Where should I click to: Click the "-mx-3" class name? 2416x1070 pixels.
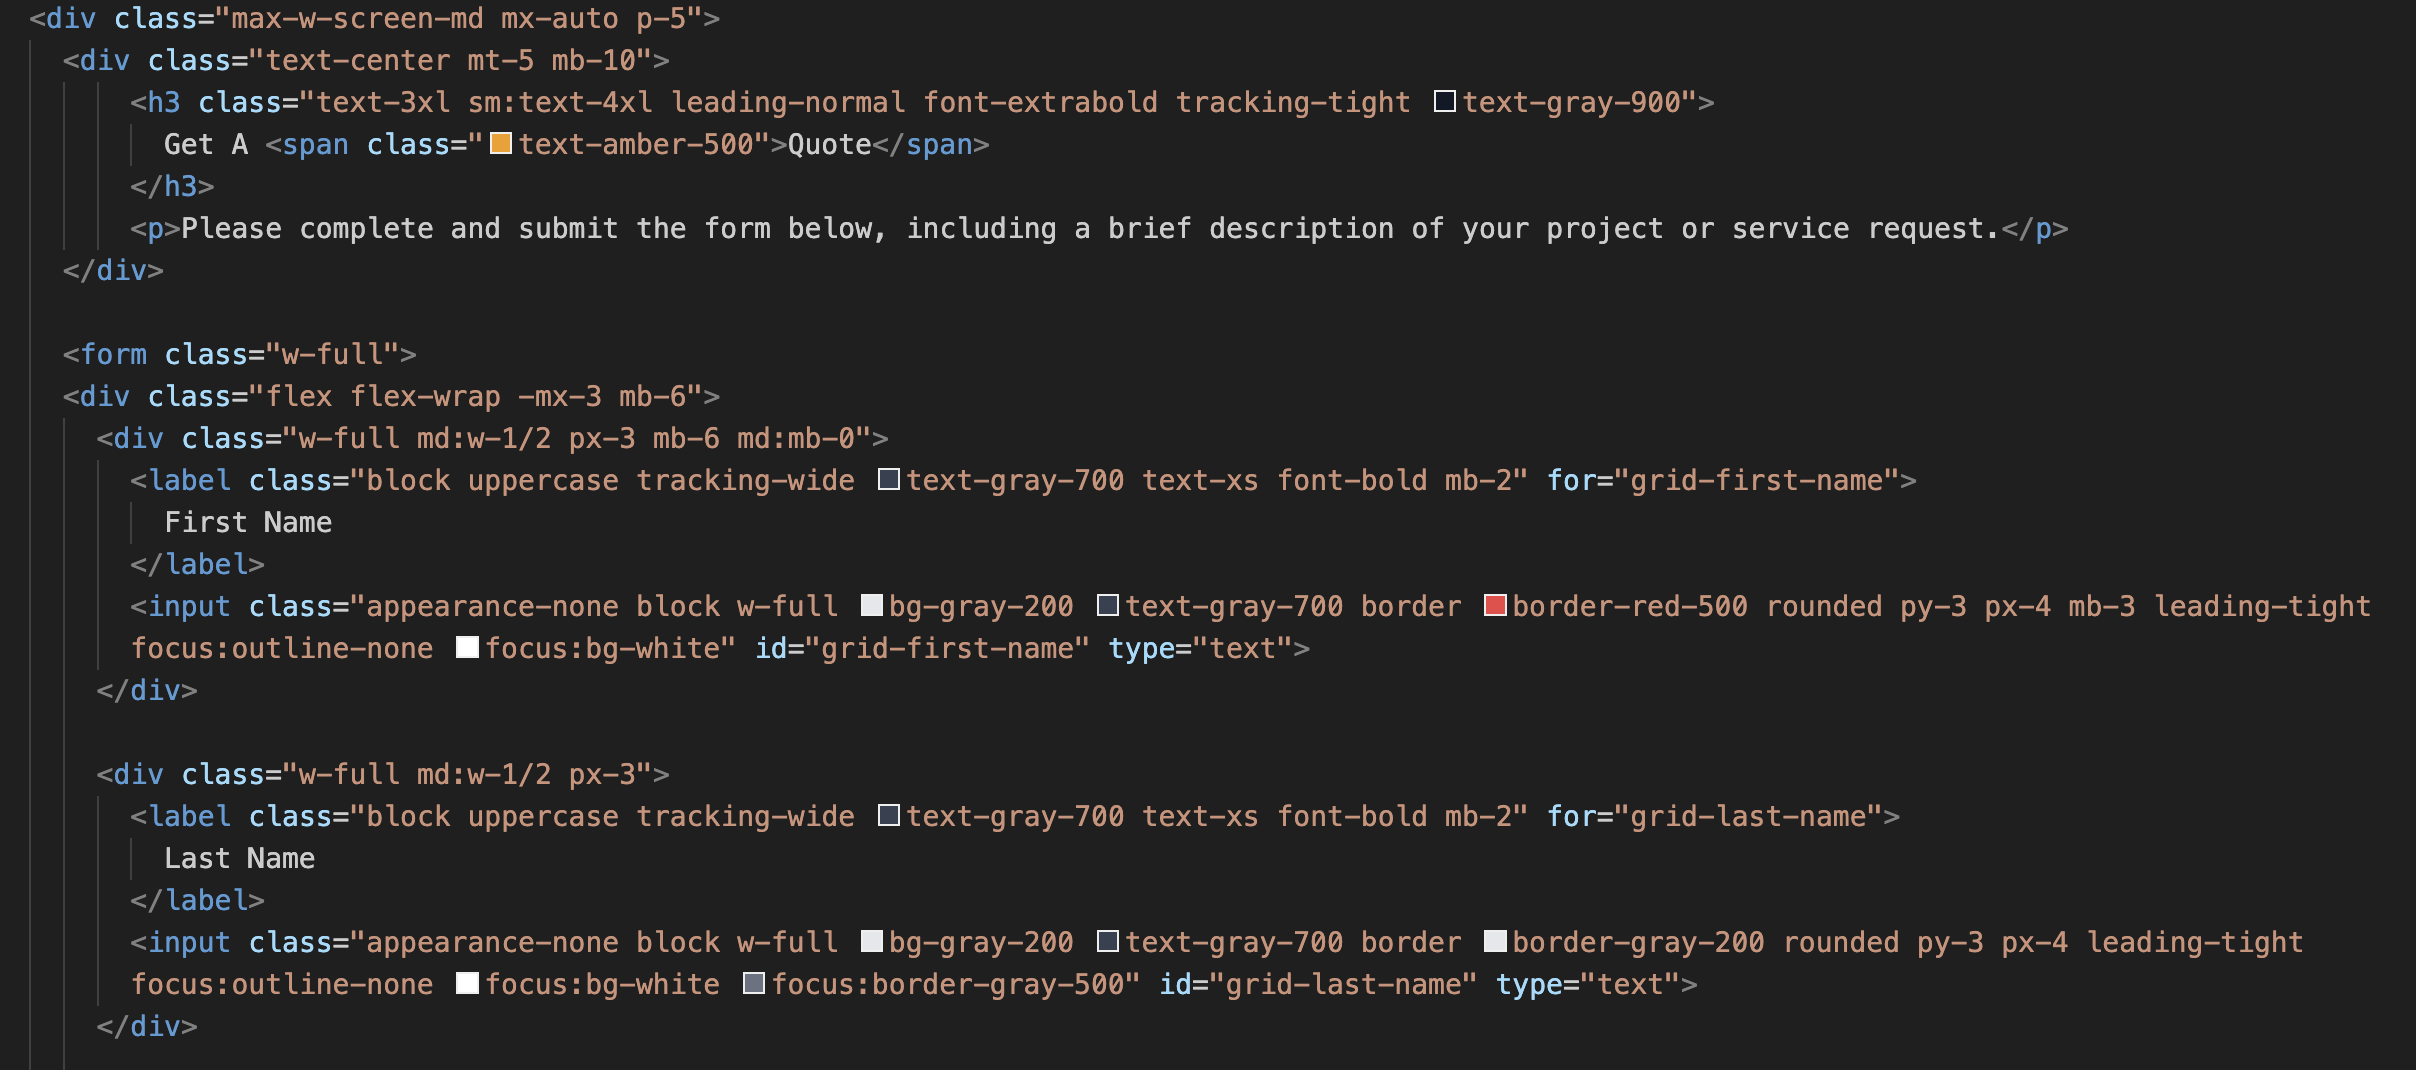[560, 396]
